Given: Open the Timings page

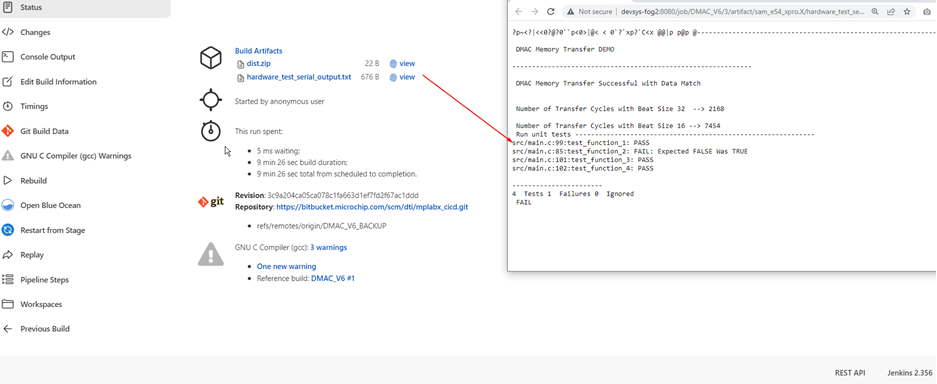Looking at the screenshot, I should [34, 106].
